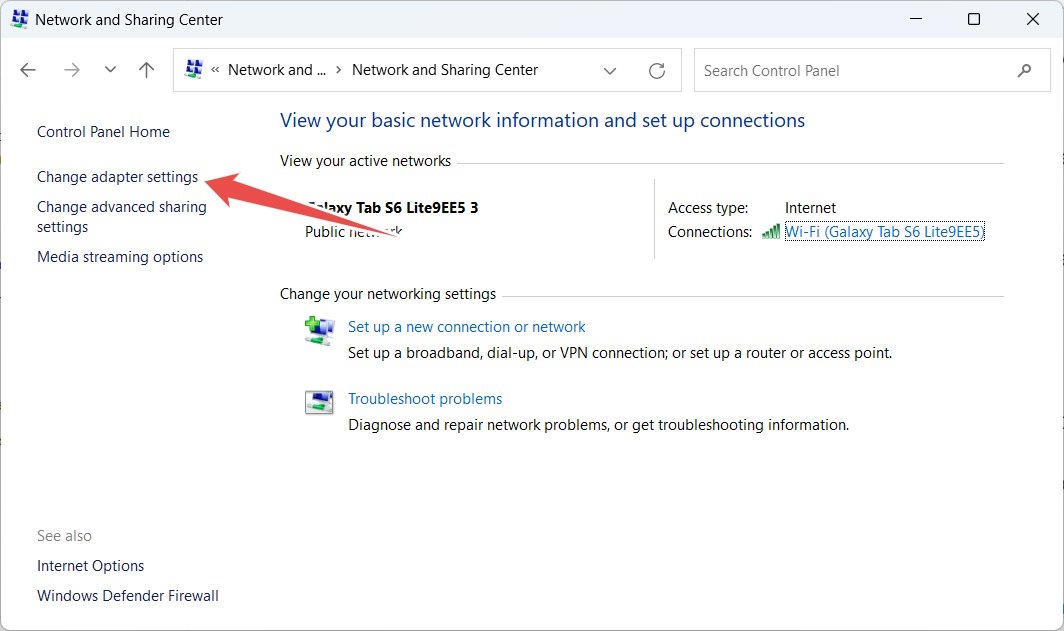Viewport: 1064px width, 631px height.
Task: Open the Wi-Fi (Galaxy Tab S6 Lite9EE5) connection
Action: 884,231
